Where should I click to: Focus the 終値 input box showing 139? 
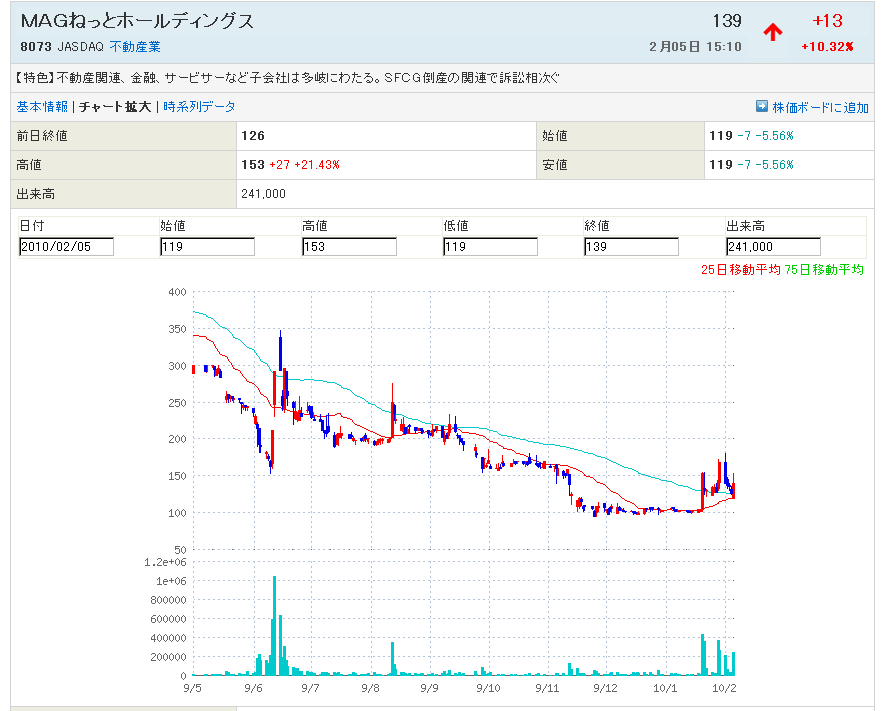[631, 247]
